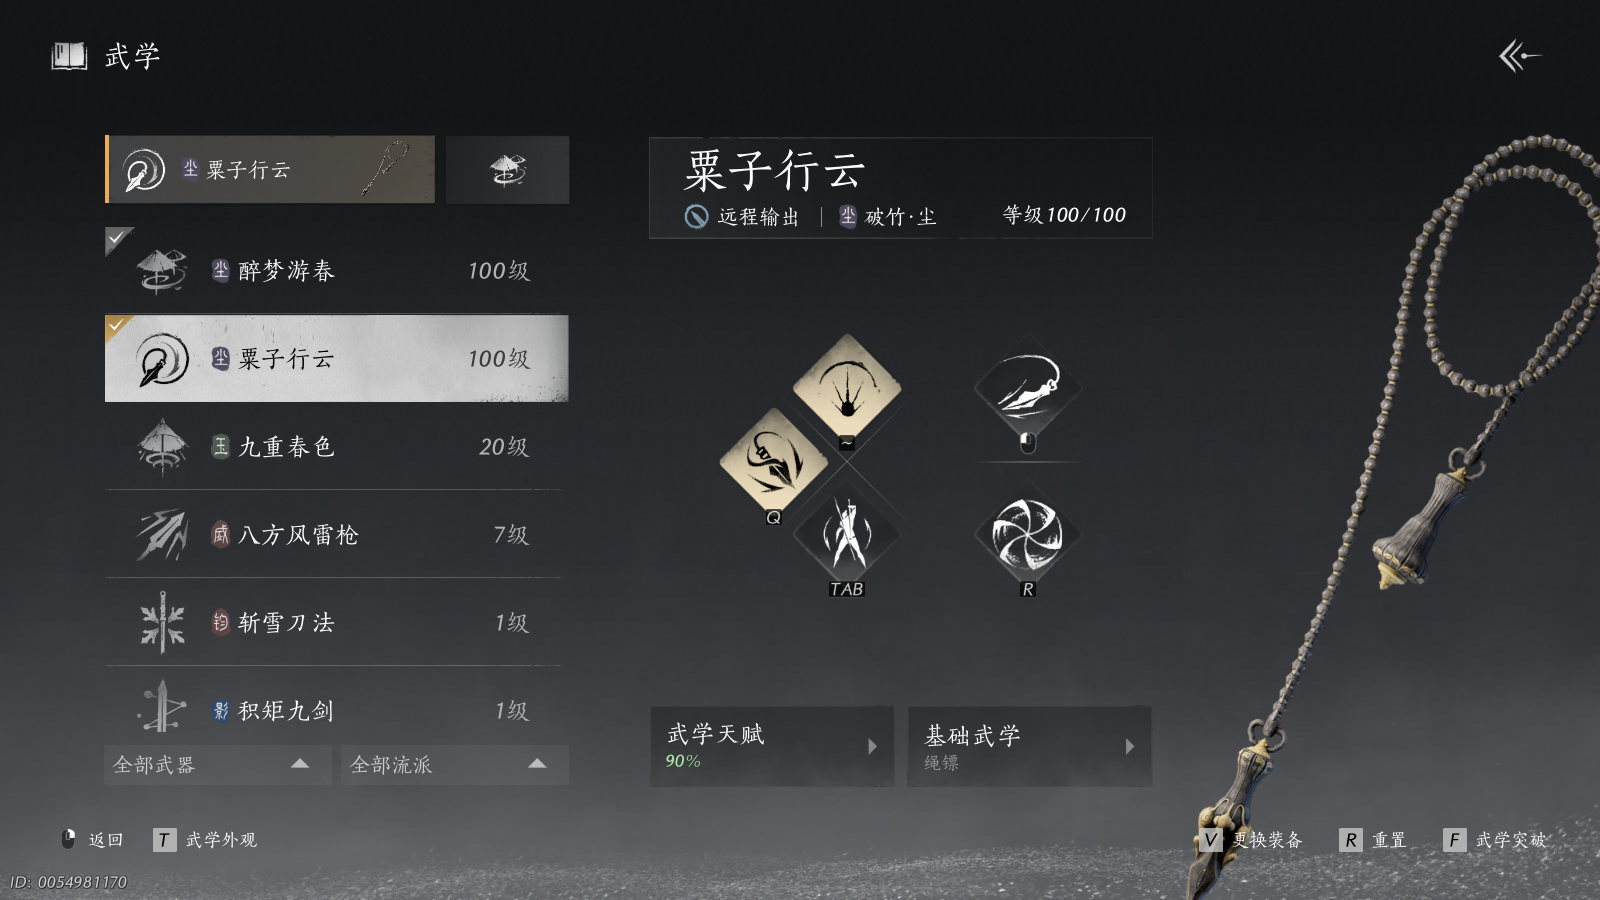Expand the 基础武学 panel
This screenshot has width=1600, height=900.
1030,746
